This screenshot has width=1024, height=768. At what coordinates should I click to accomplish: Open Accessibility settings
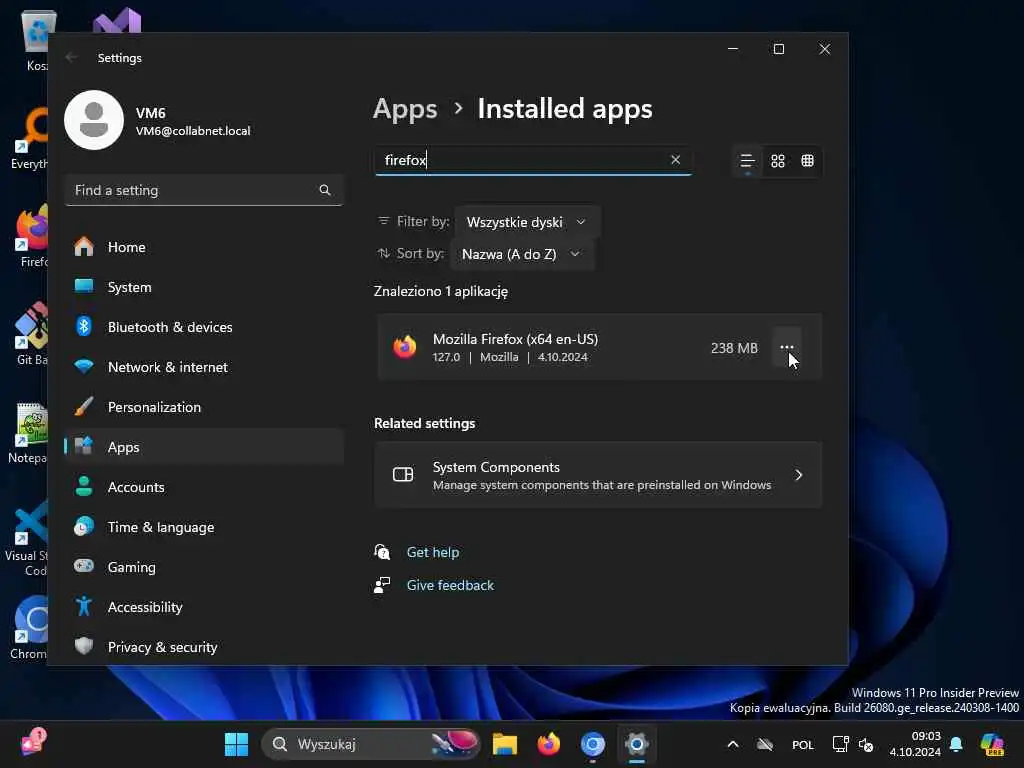(x=204, y=607)
